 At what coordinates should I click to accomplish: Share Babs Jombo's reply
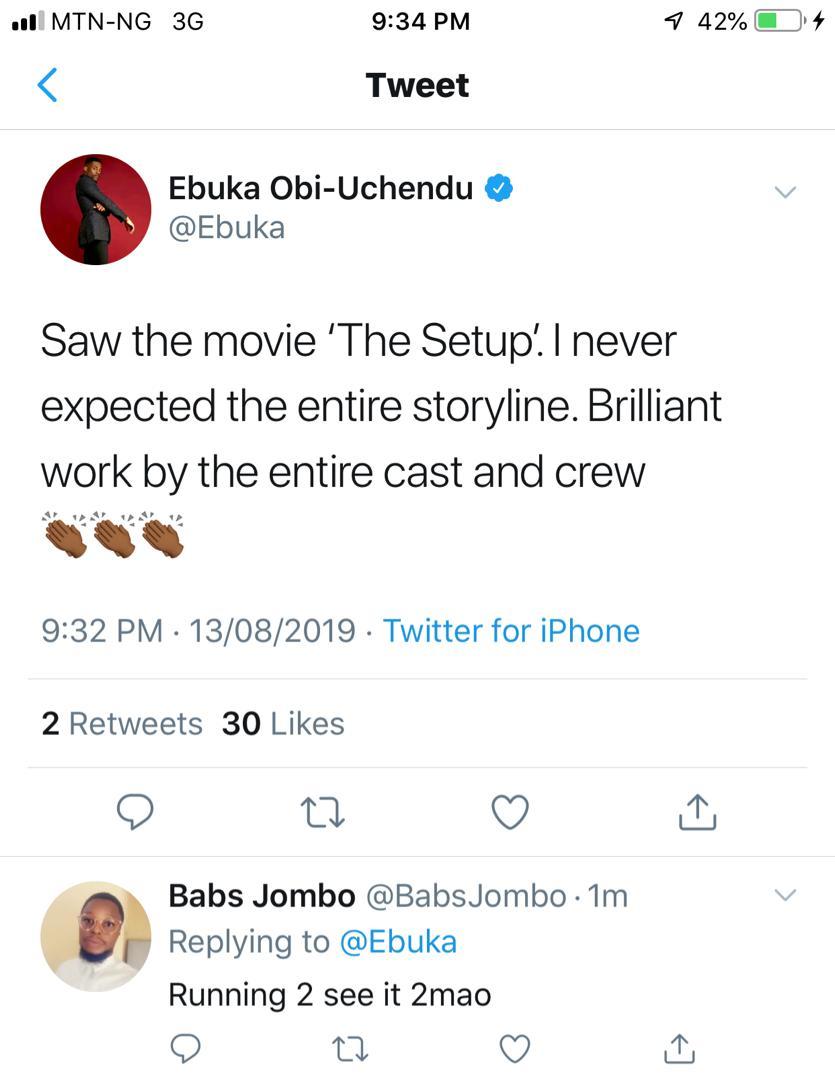pyautogui.click(x=678, y=1047)
